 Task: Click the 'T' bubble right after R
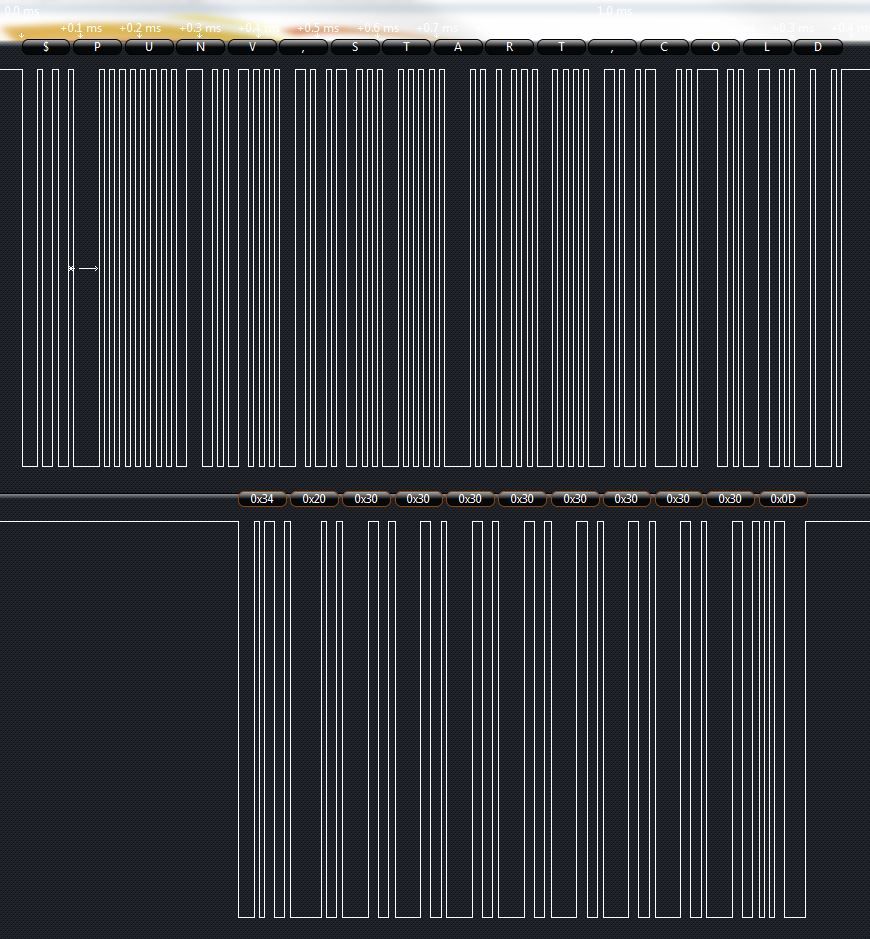click(x=561, y=47)
